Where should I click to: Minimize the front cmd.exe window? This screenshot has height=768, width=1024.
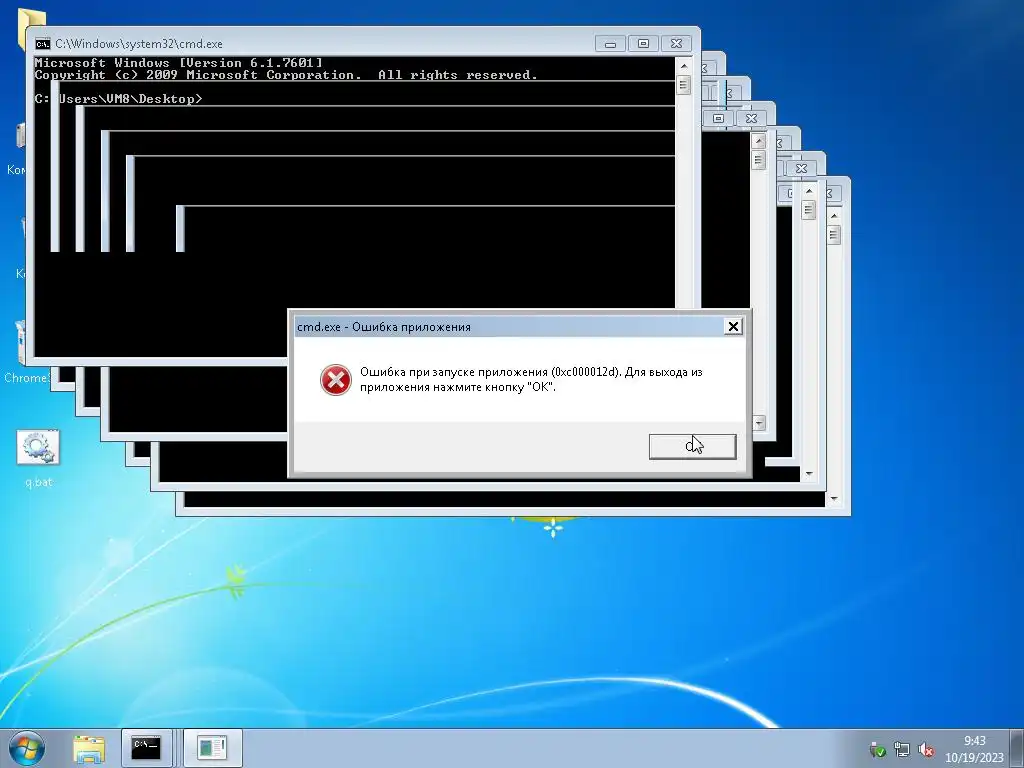(610, 44)
